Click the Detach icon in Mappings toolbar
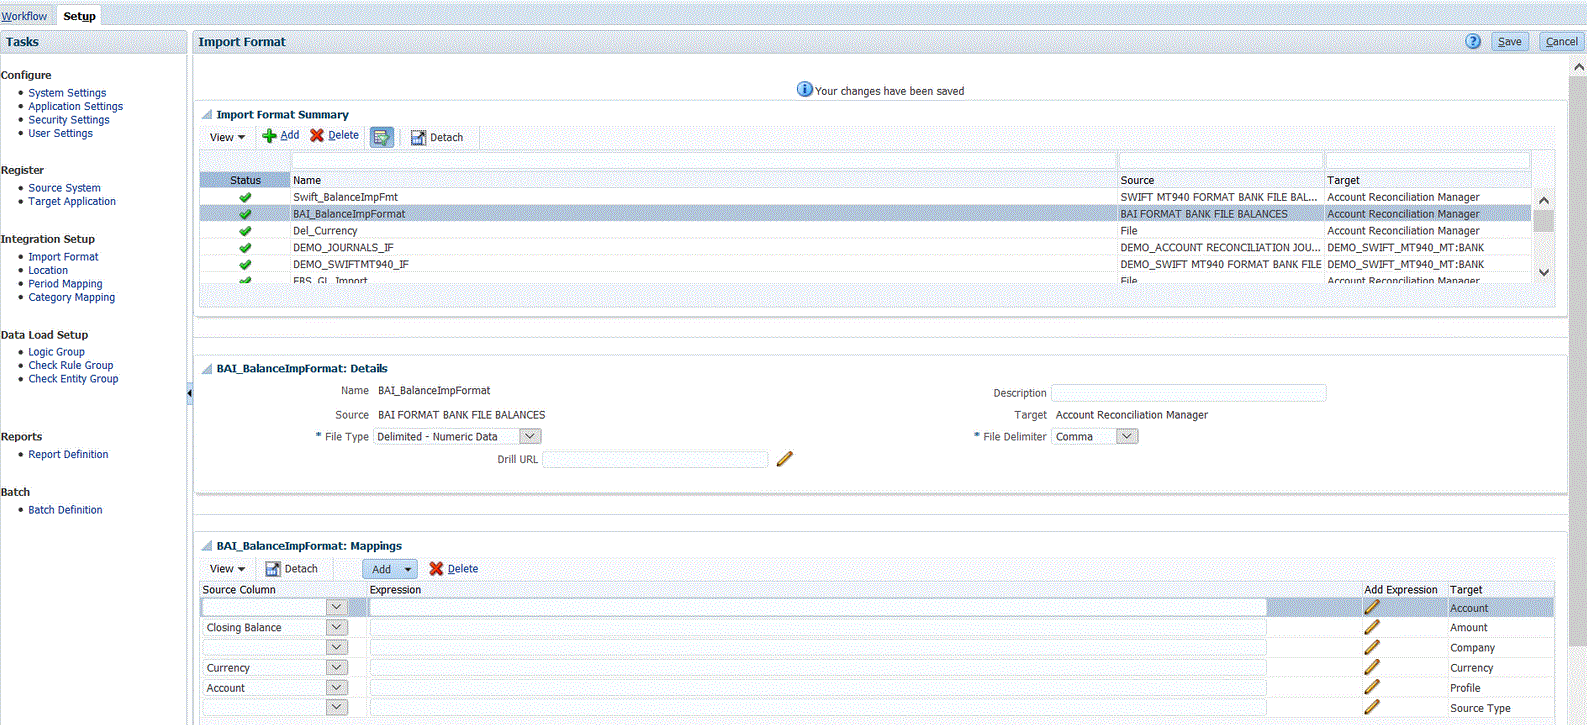This screenshot has height=725, width=1587. pyautogui.click(x=272, y=569)
